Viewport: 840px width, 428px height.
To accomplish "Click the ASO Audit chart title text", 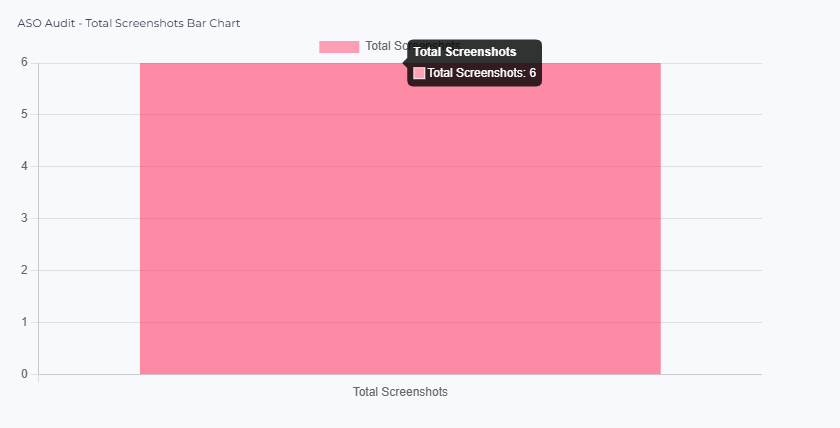I will pos(128,23).
